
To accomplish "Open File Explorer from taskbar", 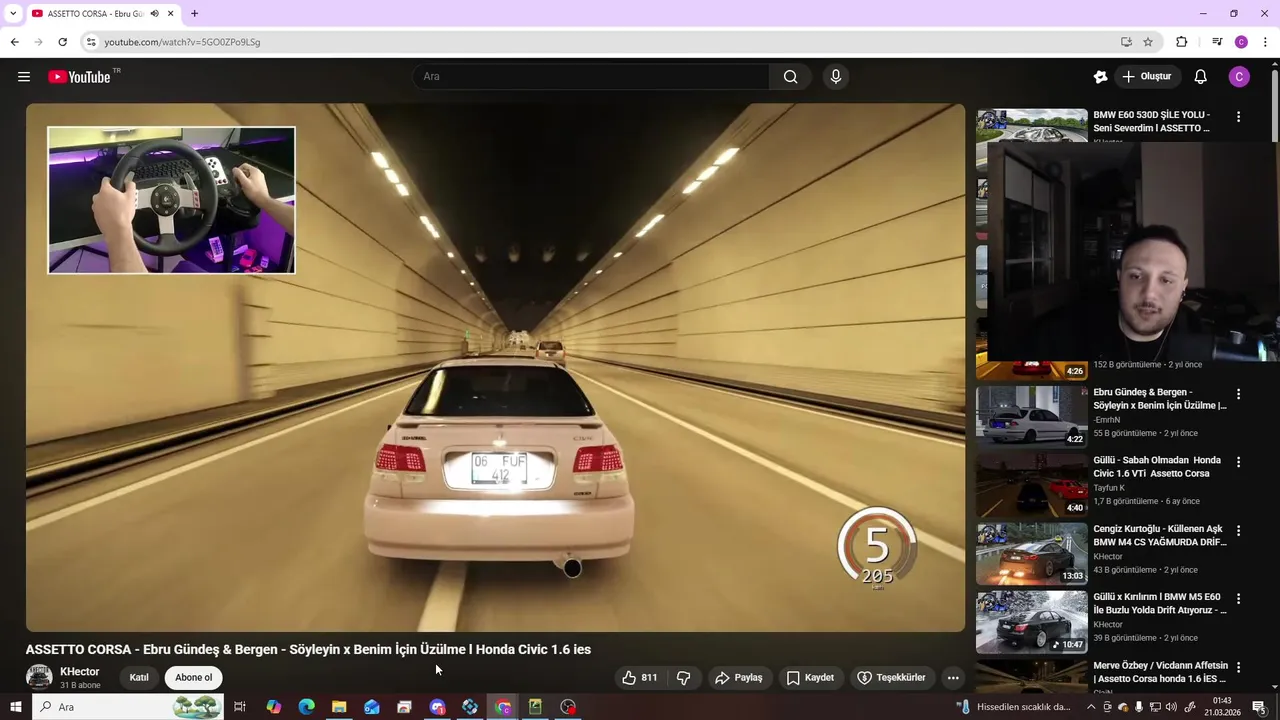I will coord(339,707).
